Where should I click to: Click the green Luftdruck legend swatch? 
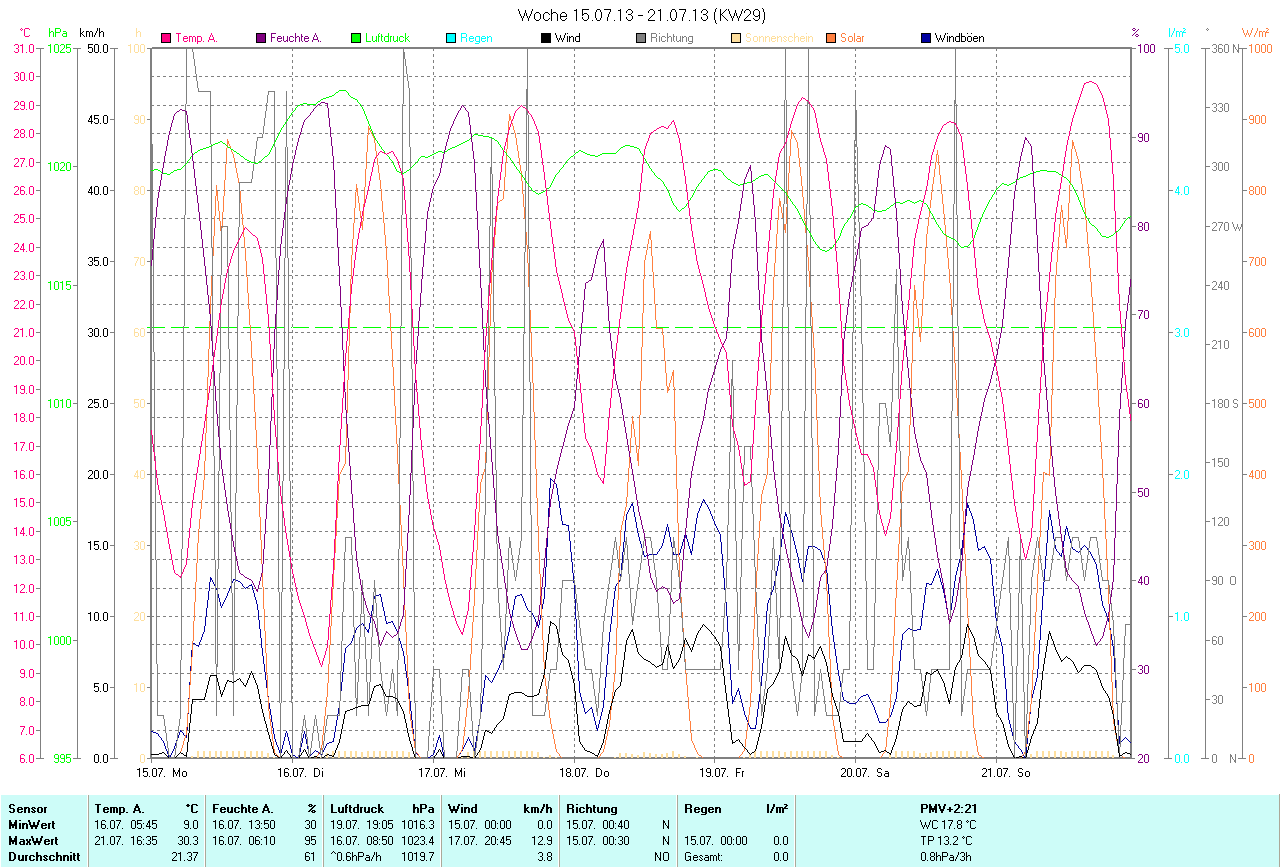click(x=356, y=38)
